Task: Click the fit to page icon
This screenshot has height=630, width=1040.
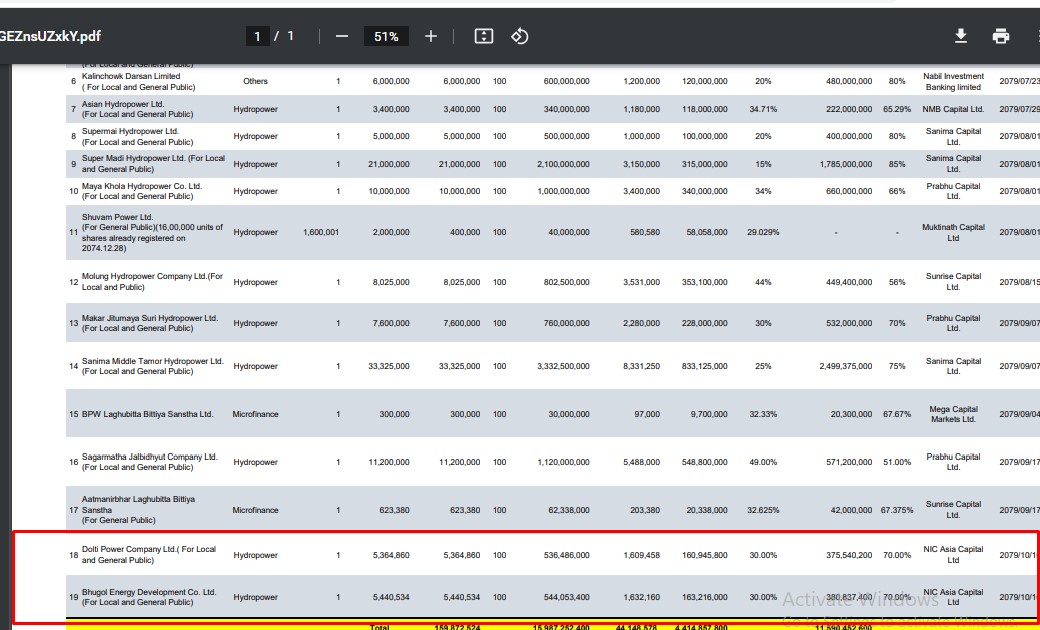Action: point(484,36)
